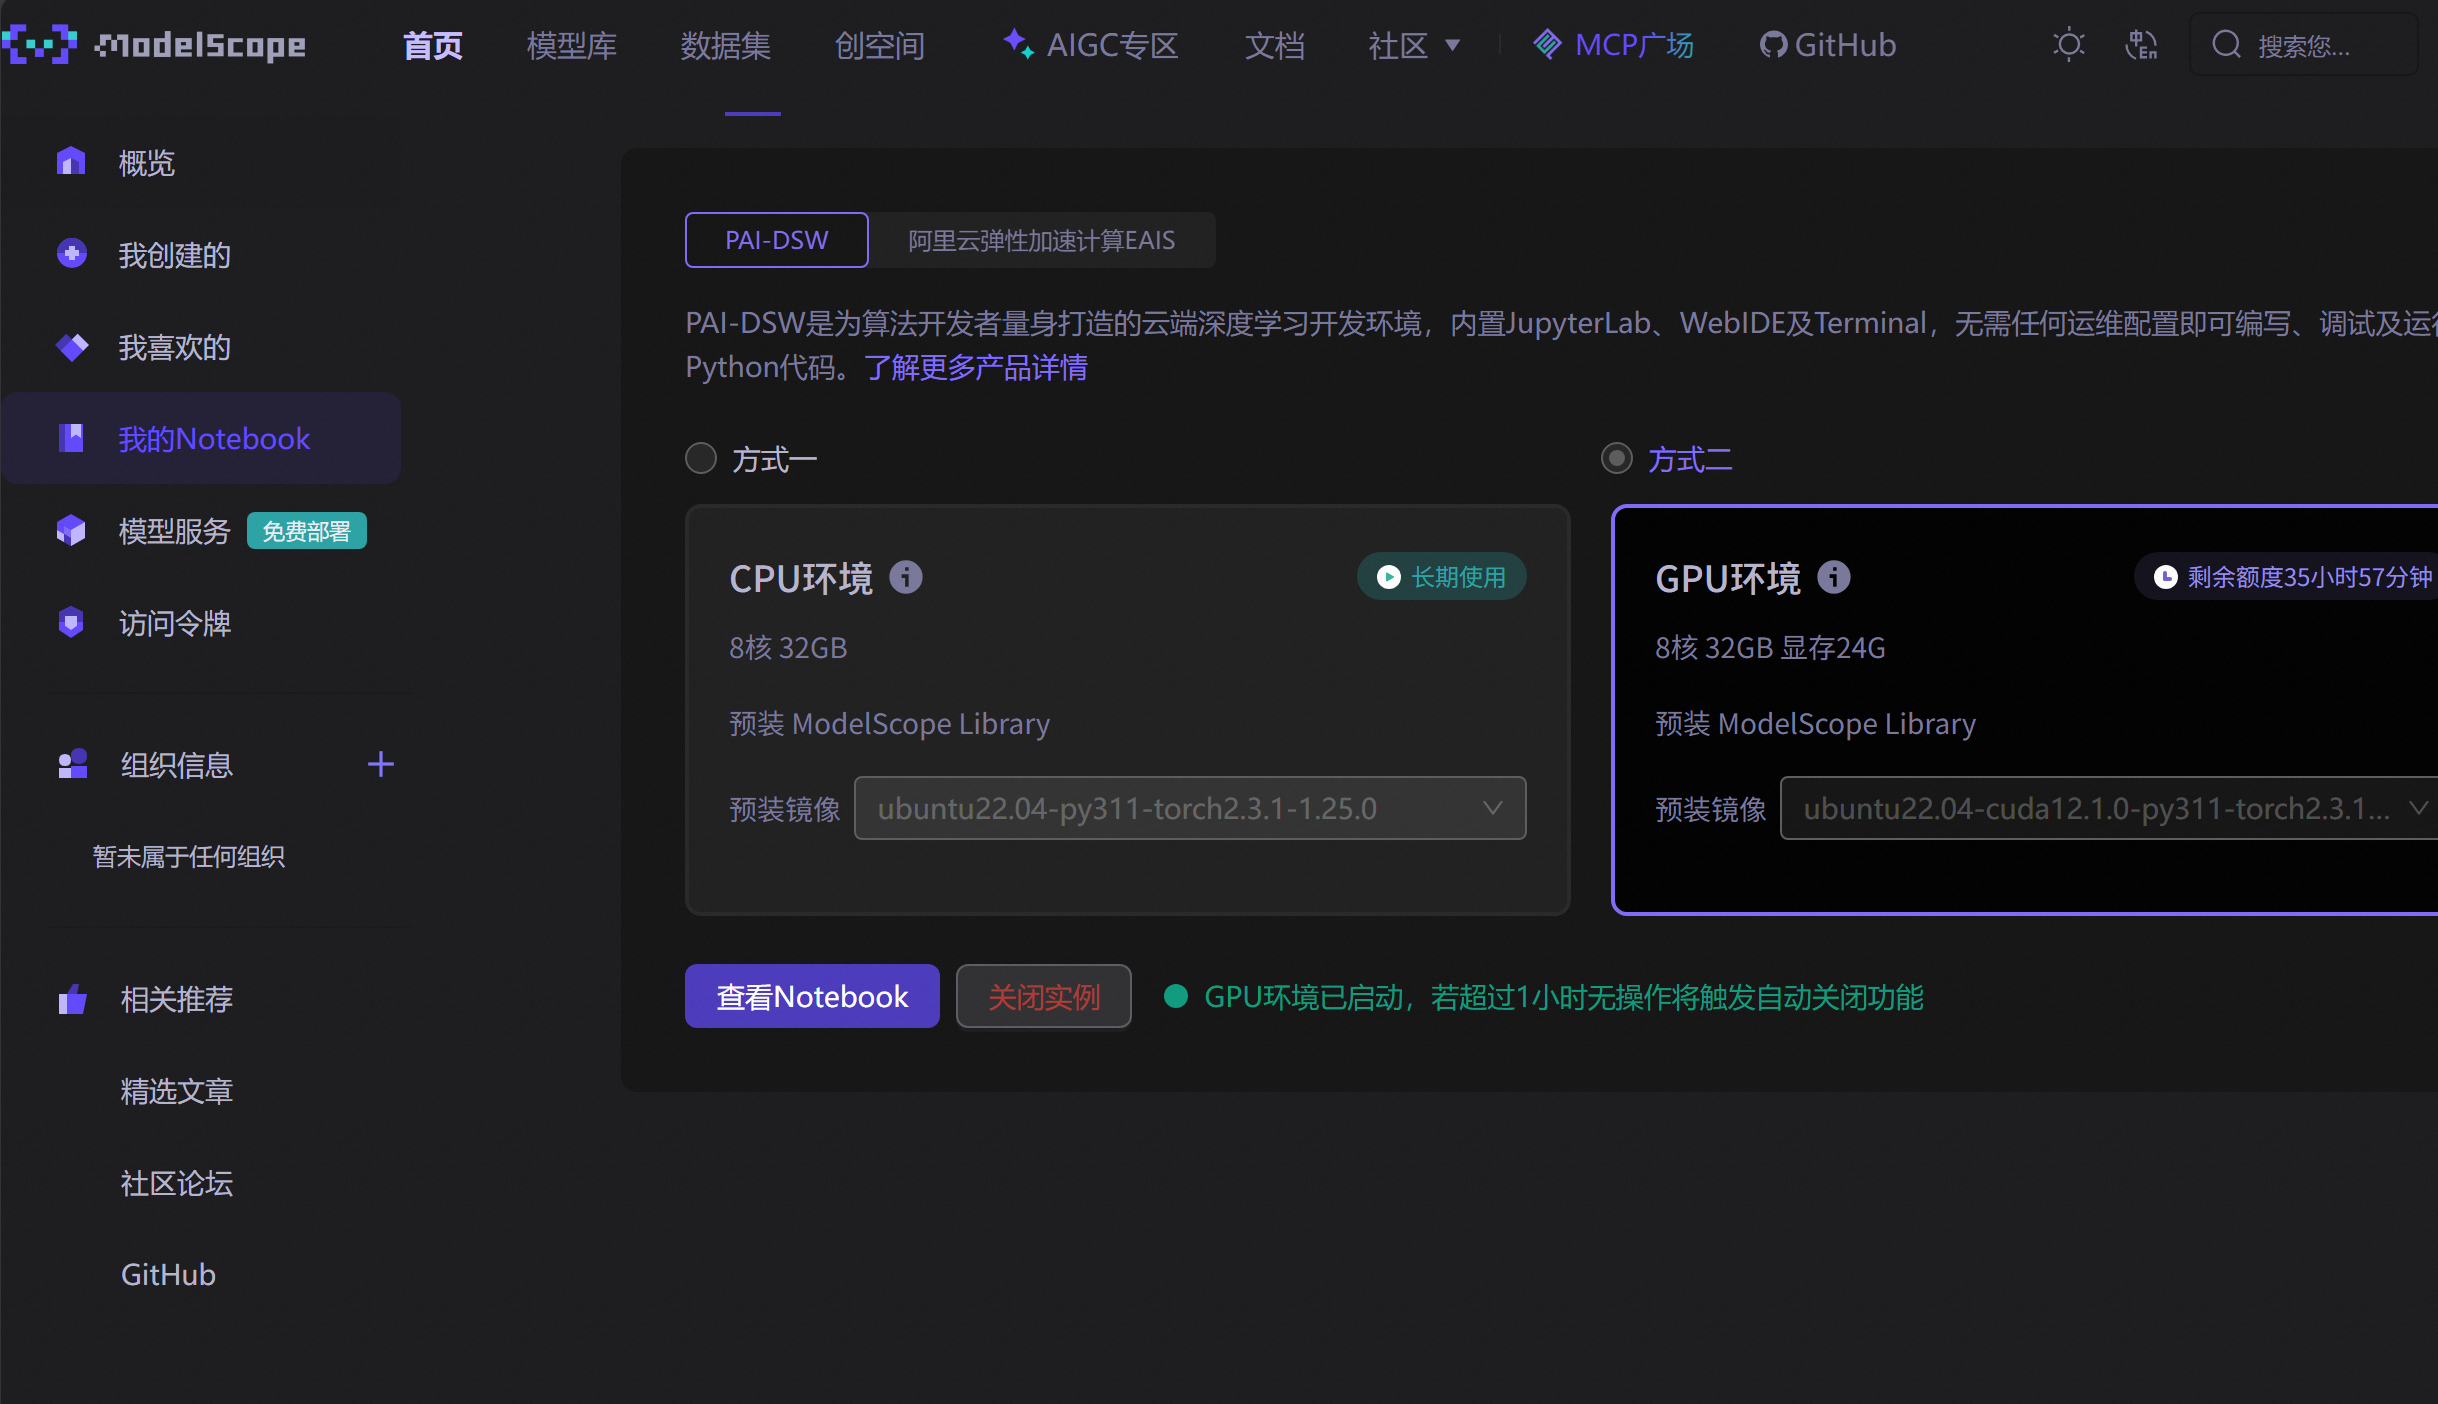Click the 概览 home icon
Viewport: 2438px width, 1404px height.
[x=71, y=161]
